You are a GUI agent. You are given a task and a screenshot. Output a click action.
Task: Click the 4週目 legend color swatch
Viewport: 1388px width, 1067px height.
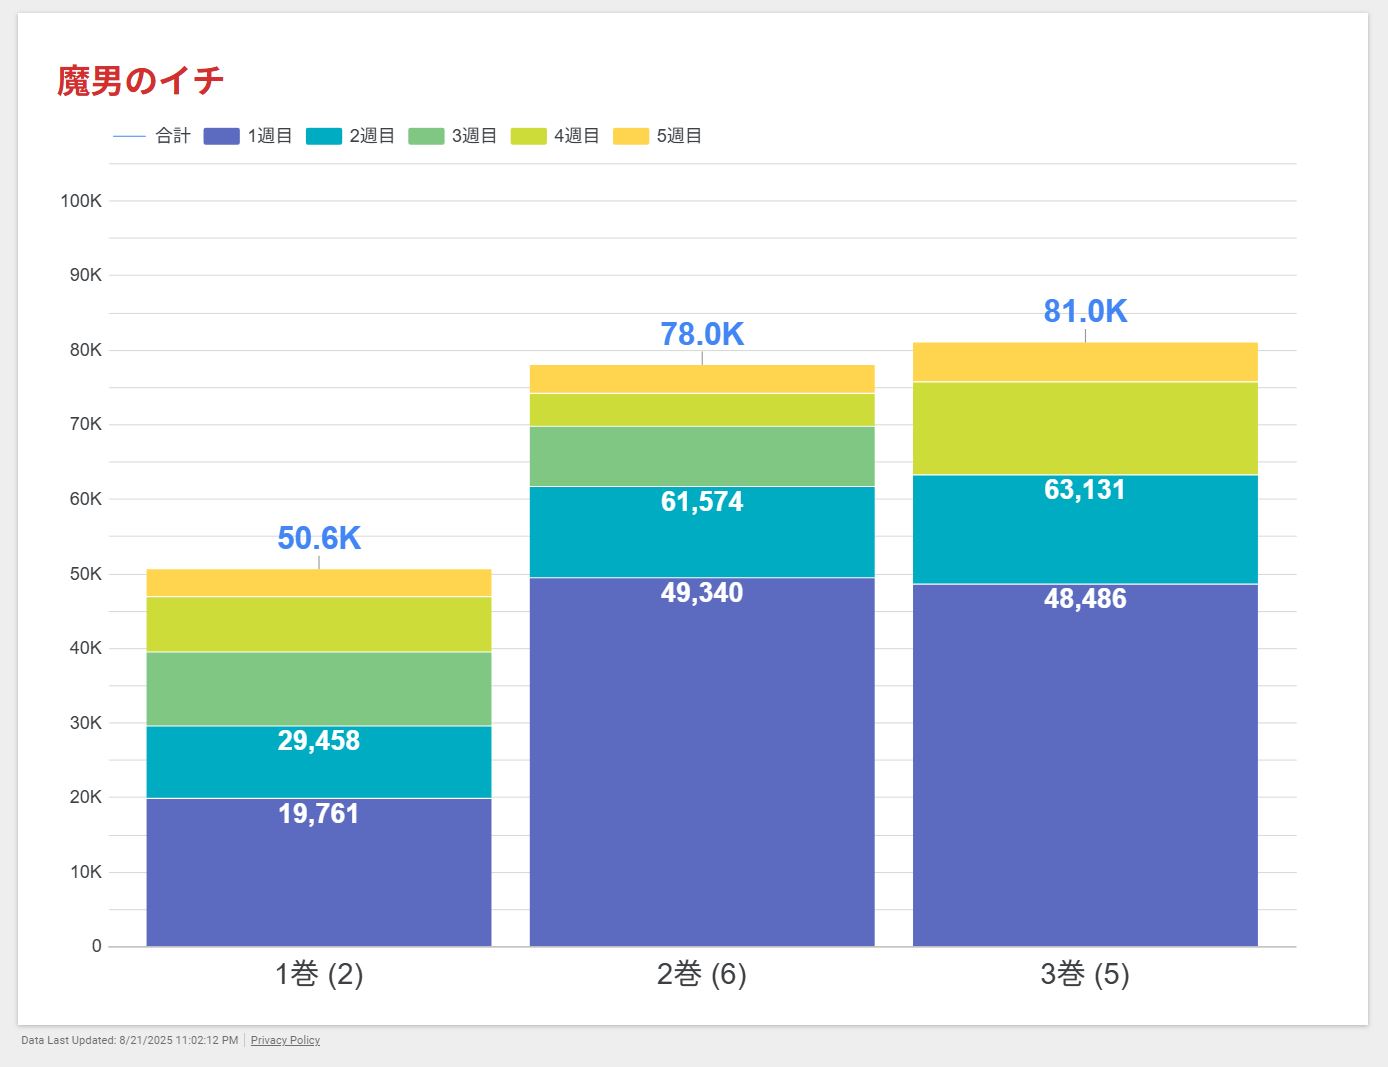(x=528, y=136)
